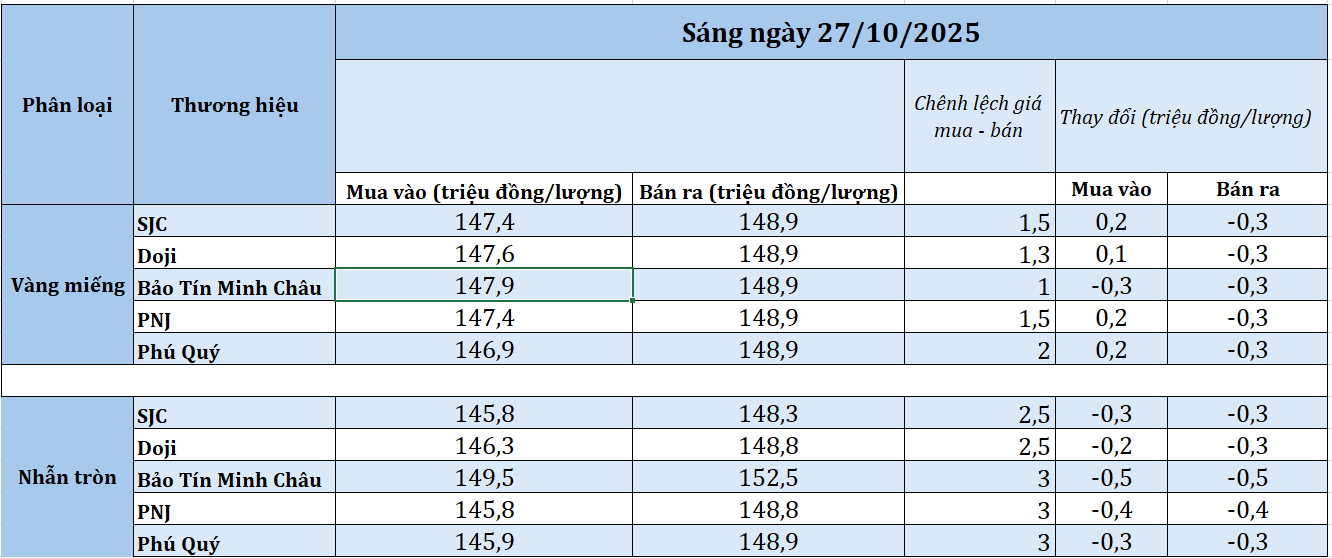Screen dimensions: 1332x558
Task: Select the "Phân loại" header cell
Action: click(x=67, y=105)
